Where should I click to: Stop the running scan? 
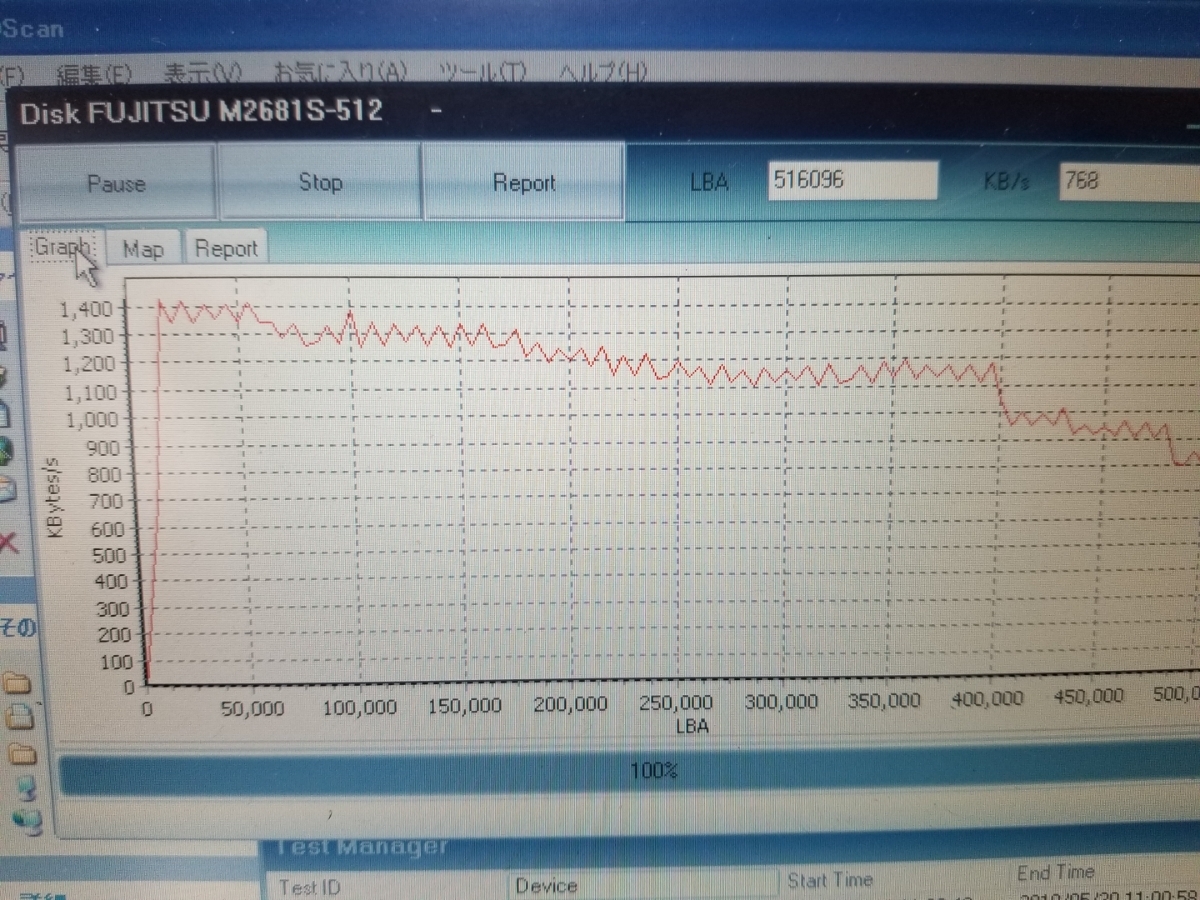pyautogui.click(x=320, y=182)
